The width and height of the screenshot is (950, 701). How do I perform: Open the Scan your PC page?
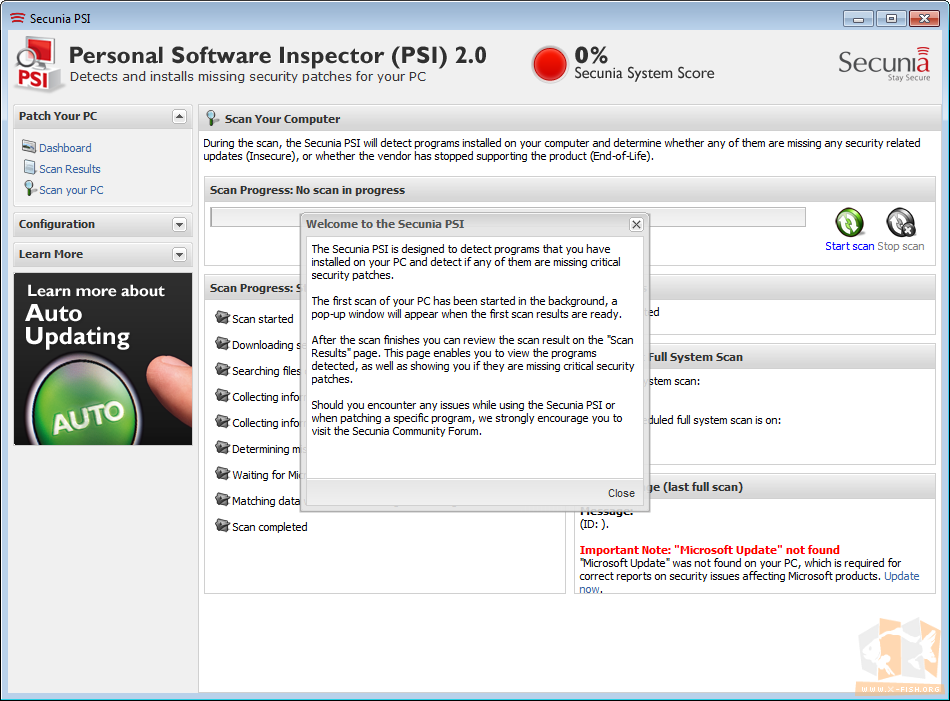click(x=71, y=190)
